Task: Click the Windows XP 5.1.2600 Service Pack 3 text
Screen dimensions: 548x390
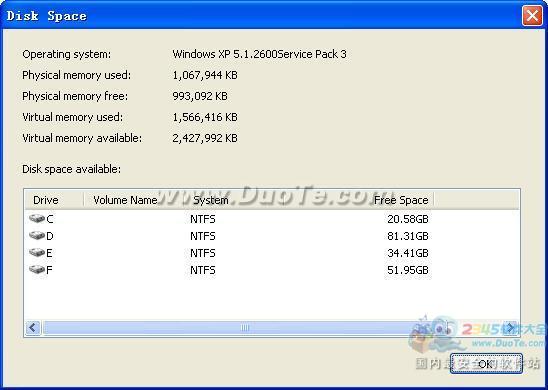Action: 259,54
